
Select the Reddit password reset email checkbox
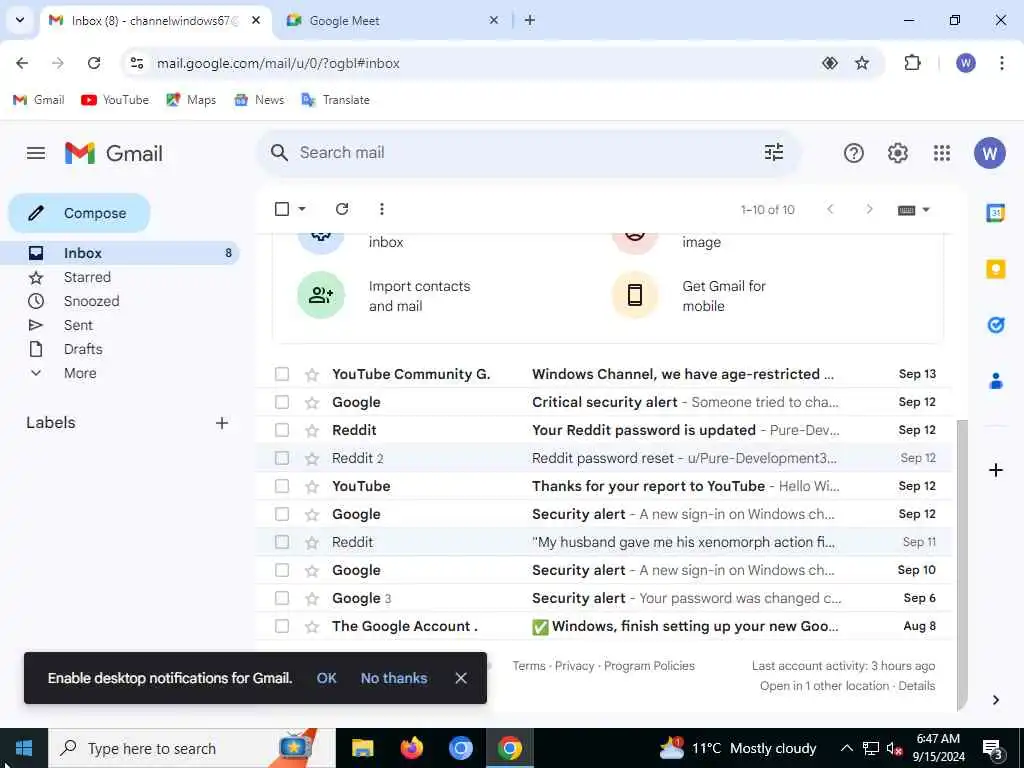tap(281, 458)
